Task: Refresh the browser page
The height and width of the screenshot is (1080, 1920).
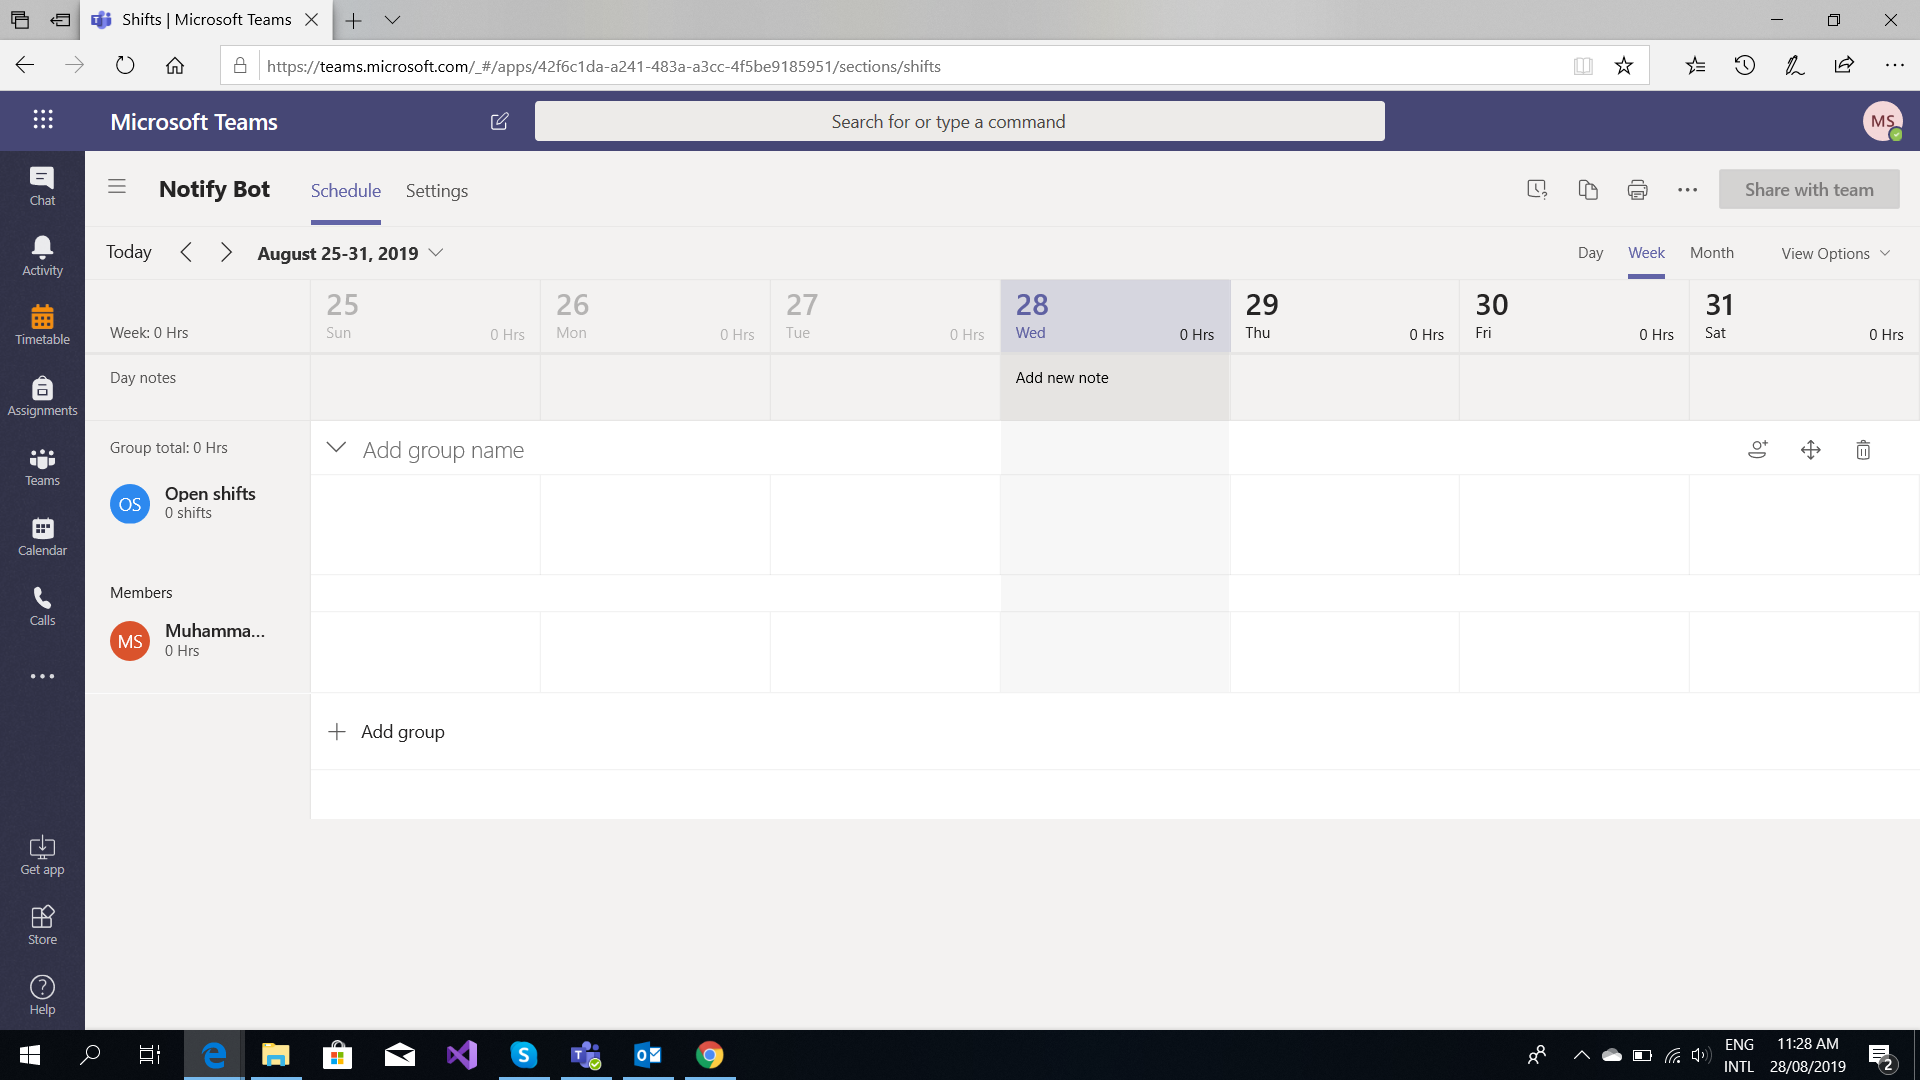Action: [x=125, y=66]
